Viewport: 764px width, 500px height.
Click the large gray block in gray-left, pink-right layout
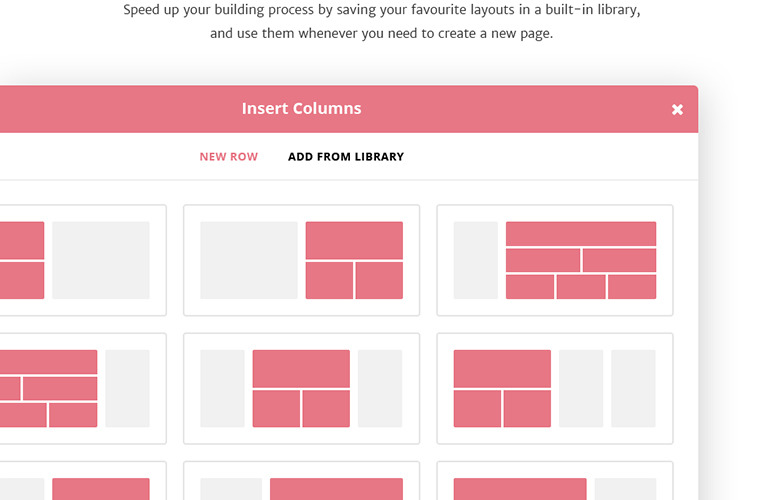249,260
